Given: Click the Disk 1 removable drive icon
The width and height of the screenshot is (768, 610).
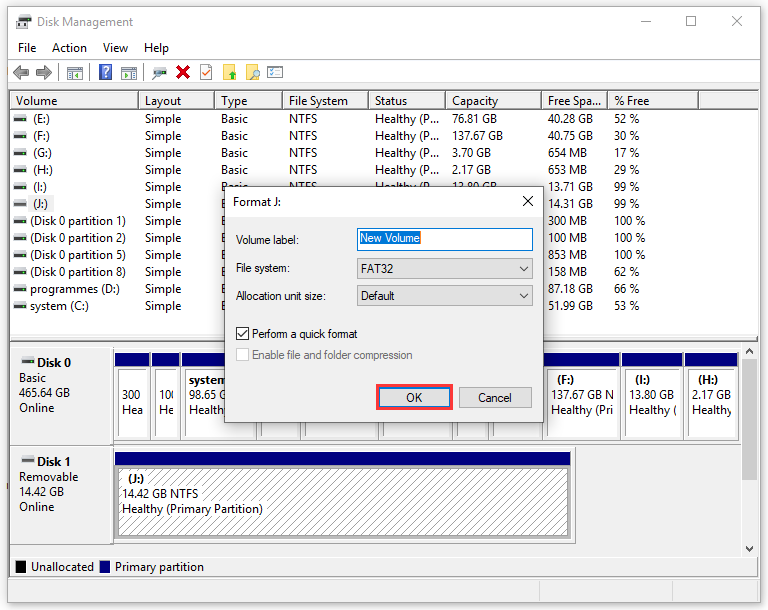Looking at the screenshot, I should (28, 460).
